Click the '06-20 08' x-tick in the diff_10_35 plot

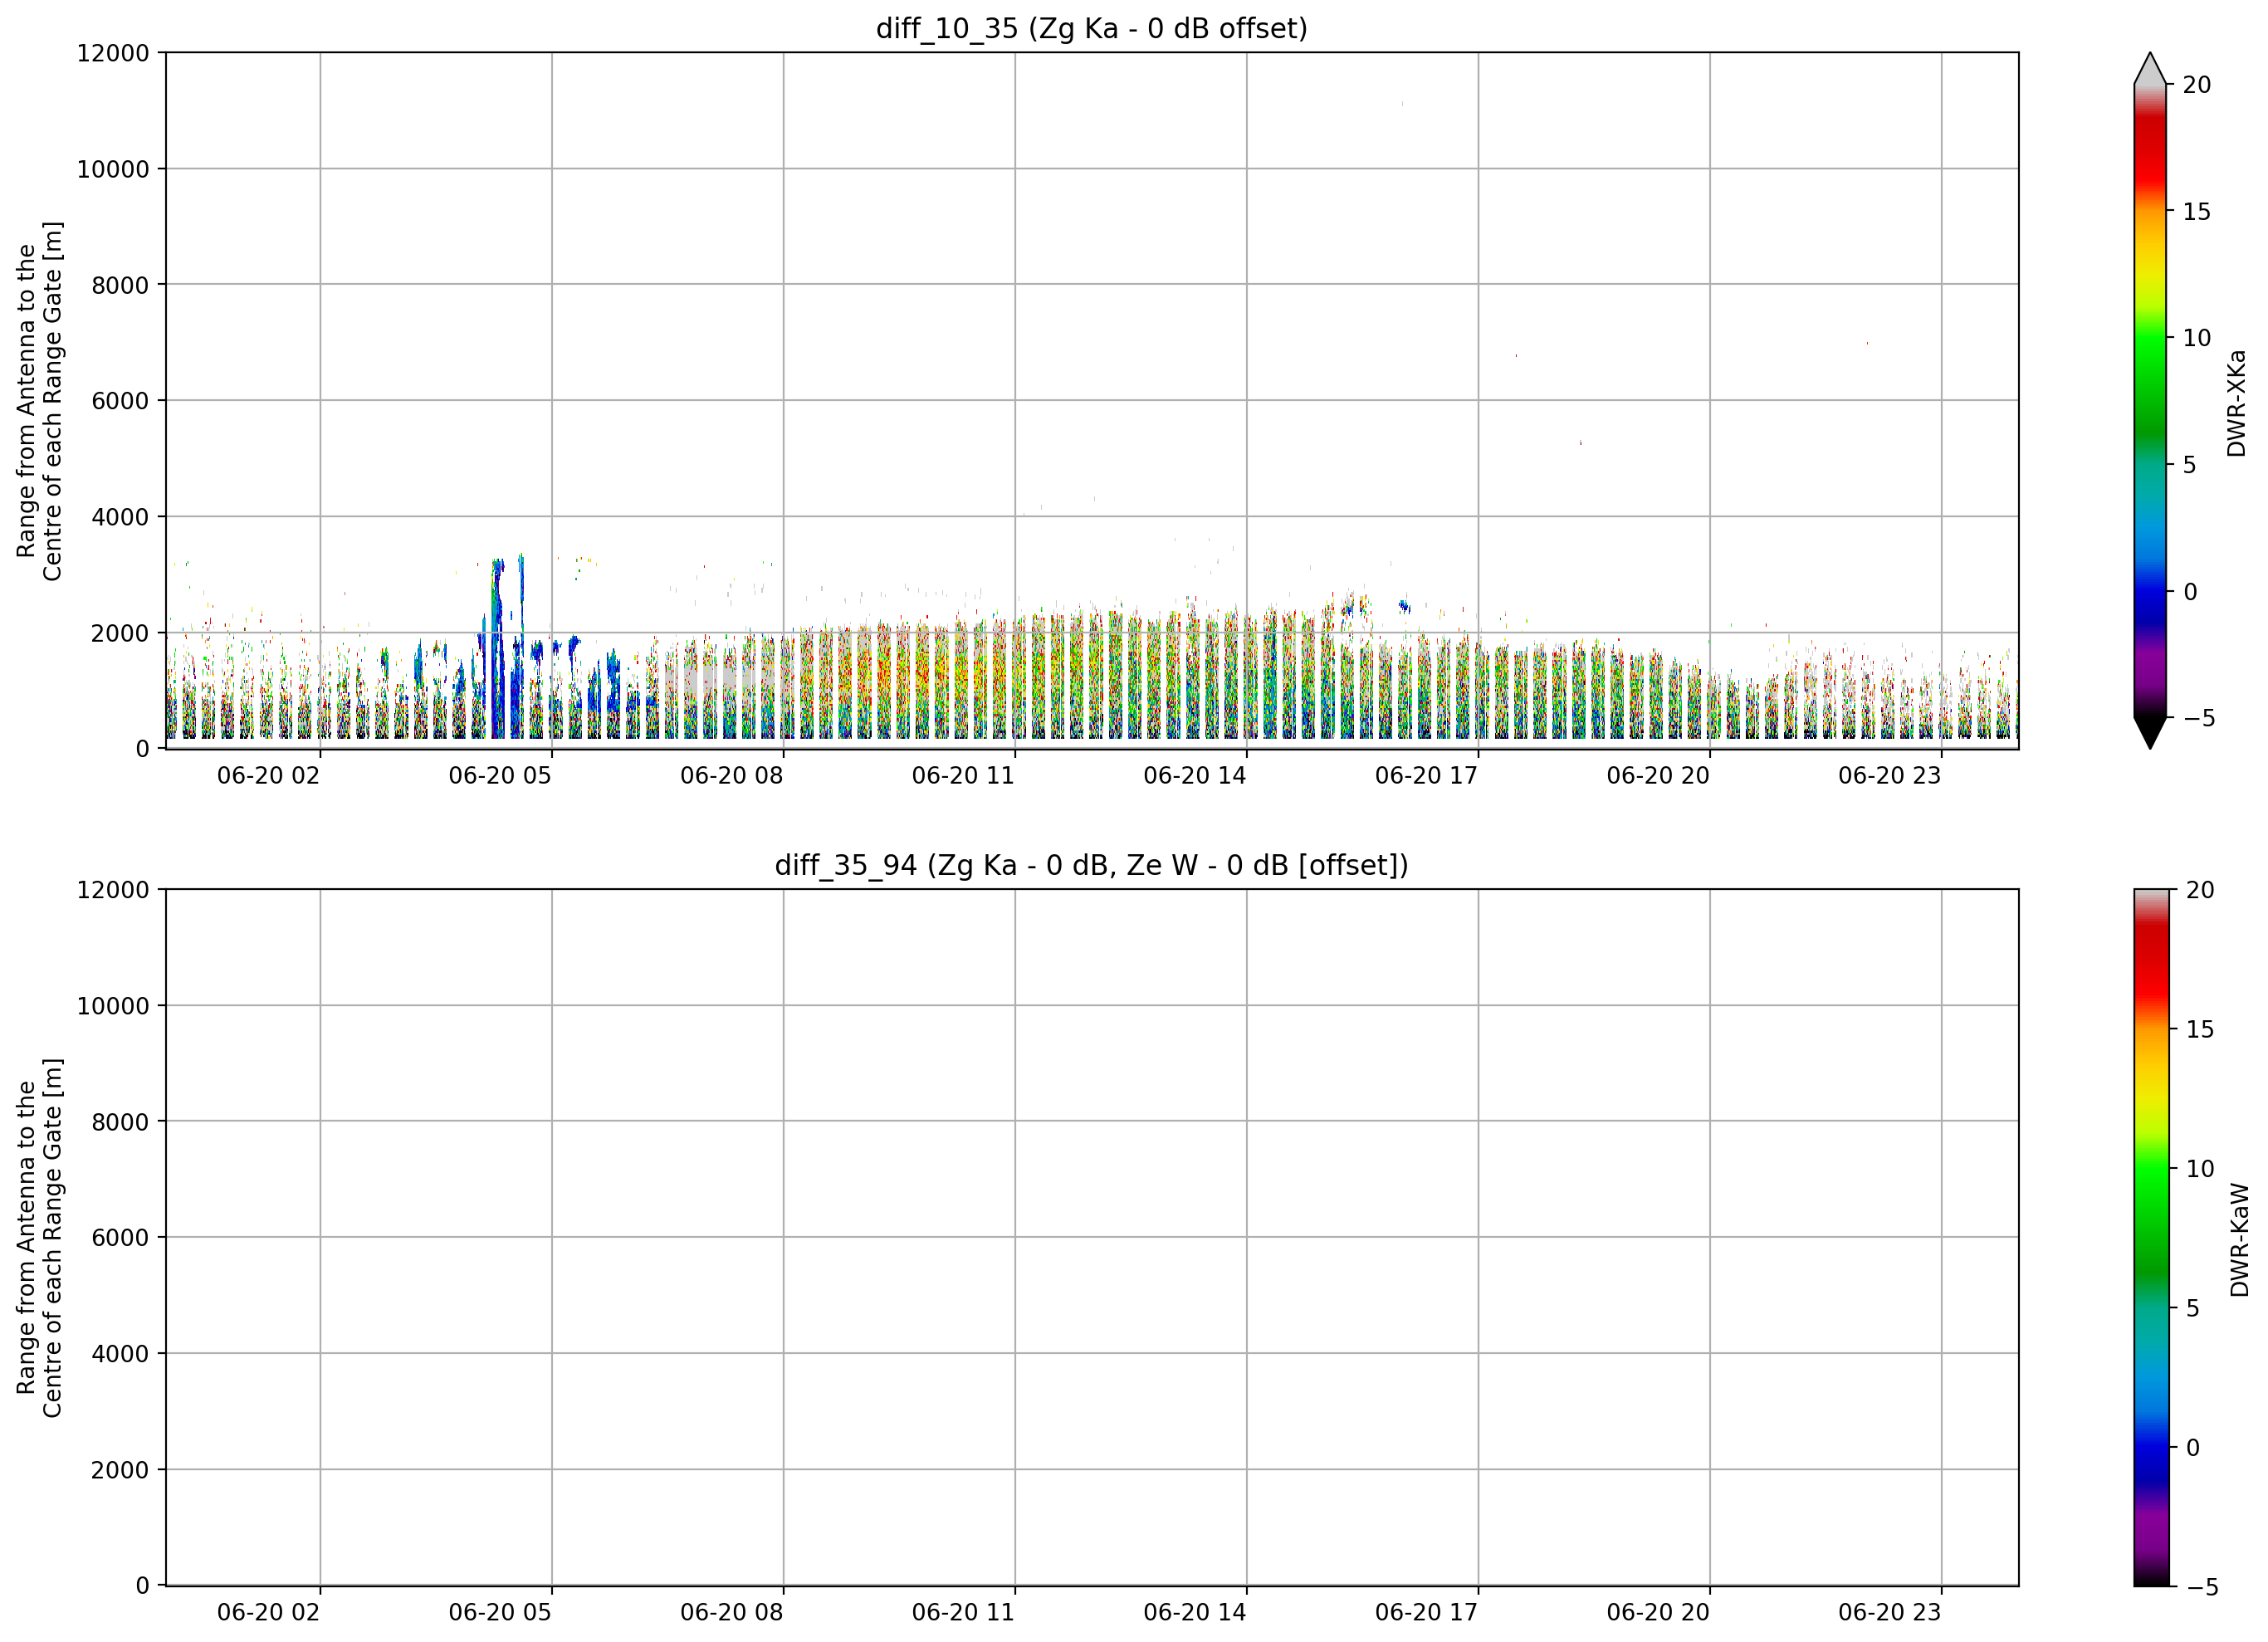(x=732, y=776)
